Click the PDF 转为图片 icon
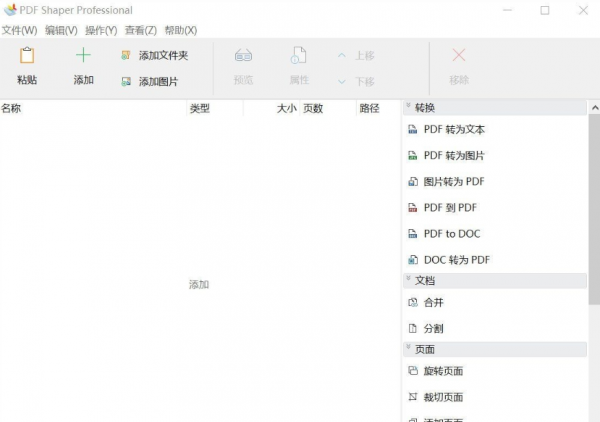The height and width of the screenshot is (422, 600). [412, 155]
